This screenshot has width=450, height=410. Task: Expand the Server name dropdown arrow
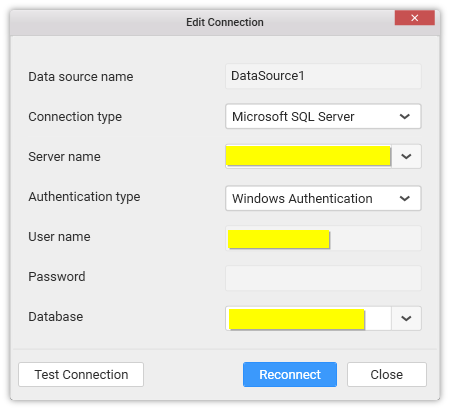[406, 156]
